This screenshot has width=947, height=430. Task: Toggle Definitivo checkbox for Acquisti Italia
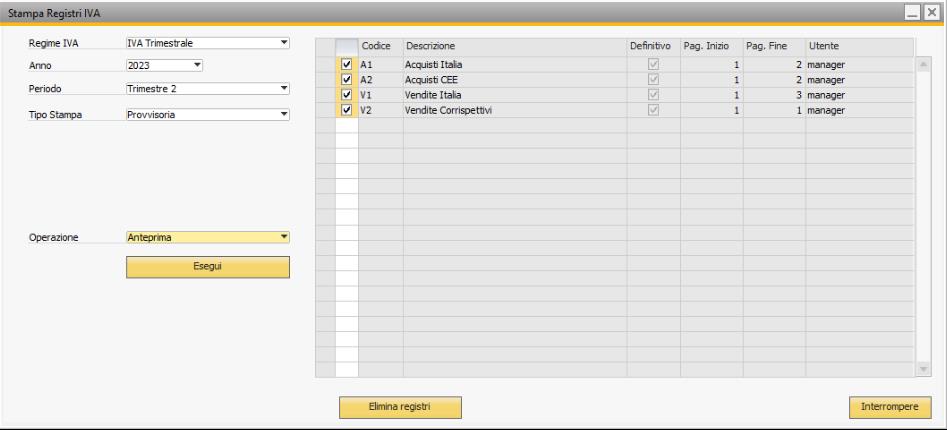pos(653,64)
